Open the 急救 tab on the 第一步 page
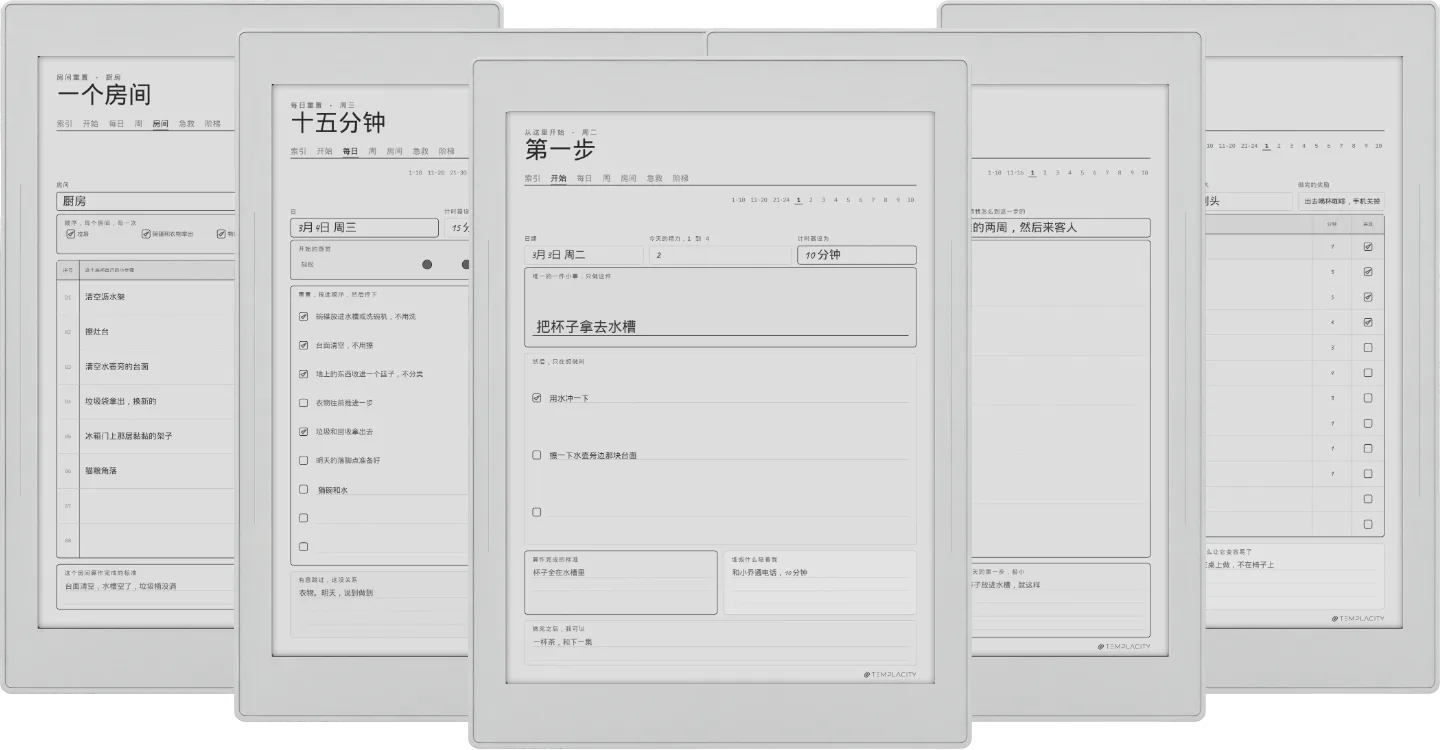1440x750 pixels. (654, 178)
